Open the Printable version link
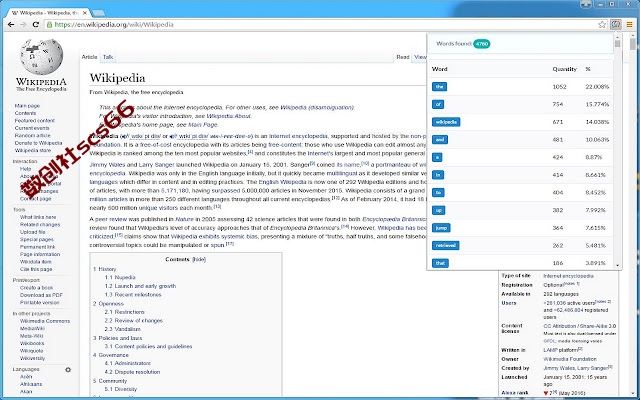This screenshot has height=400, width=640. [x=40, y=302]
